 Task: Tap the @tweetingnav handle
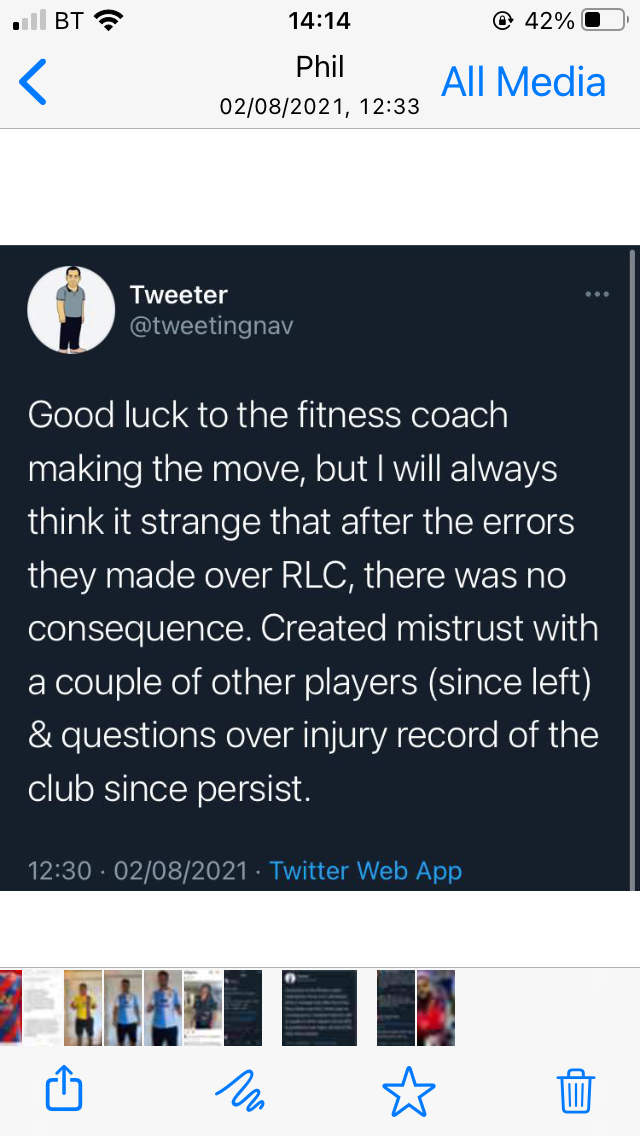coord(211,326)
